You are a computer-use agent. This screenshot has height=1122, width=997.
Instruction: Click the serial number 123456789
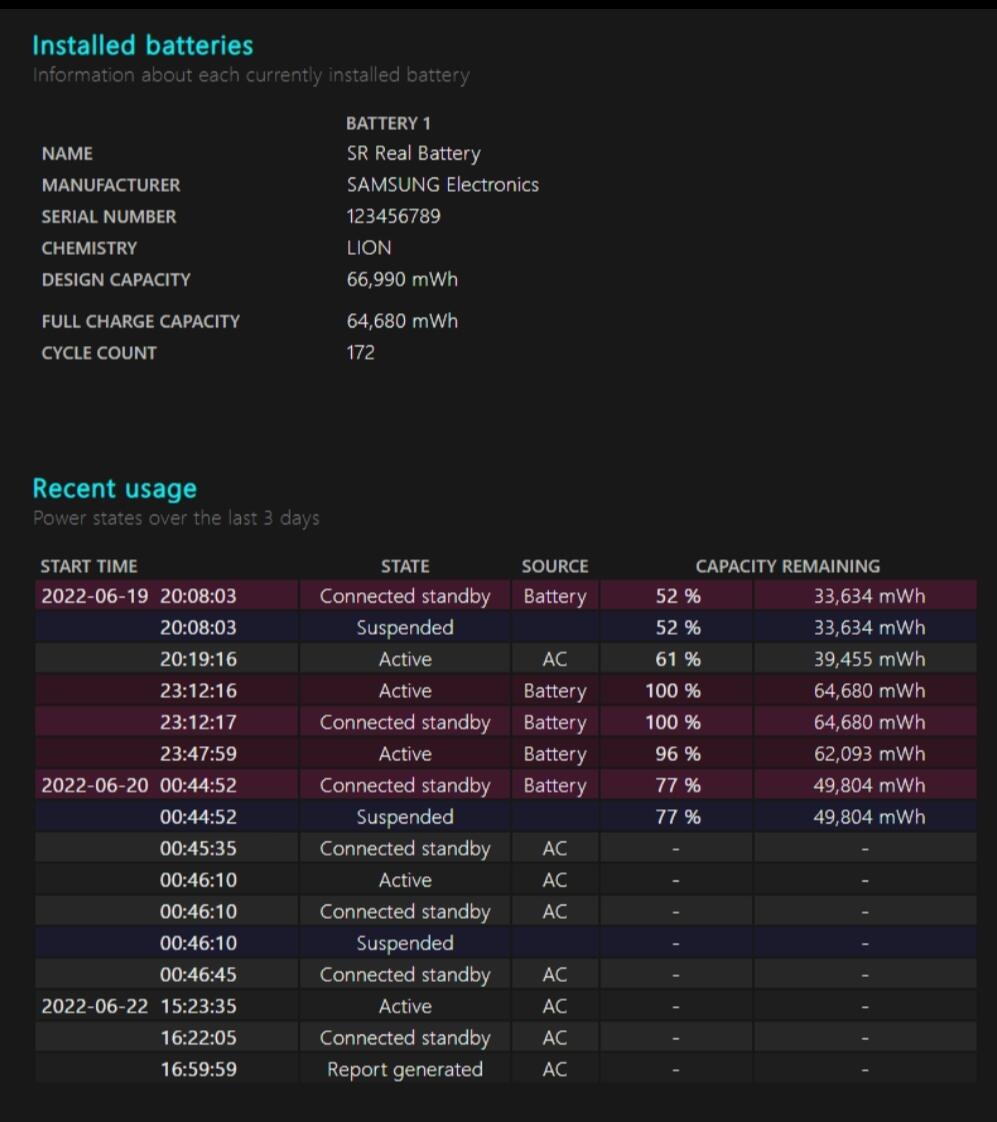393,216
